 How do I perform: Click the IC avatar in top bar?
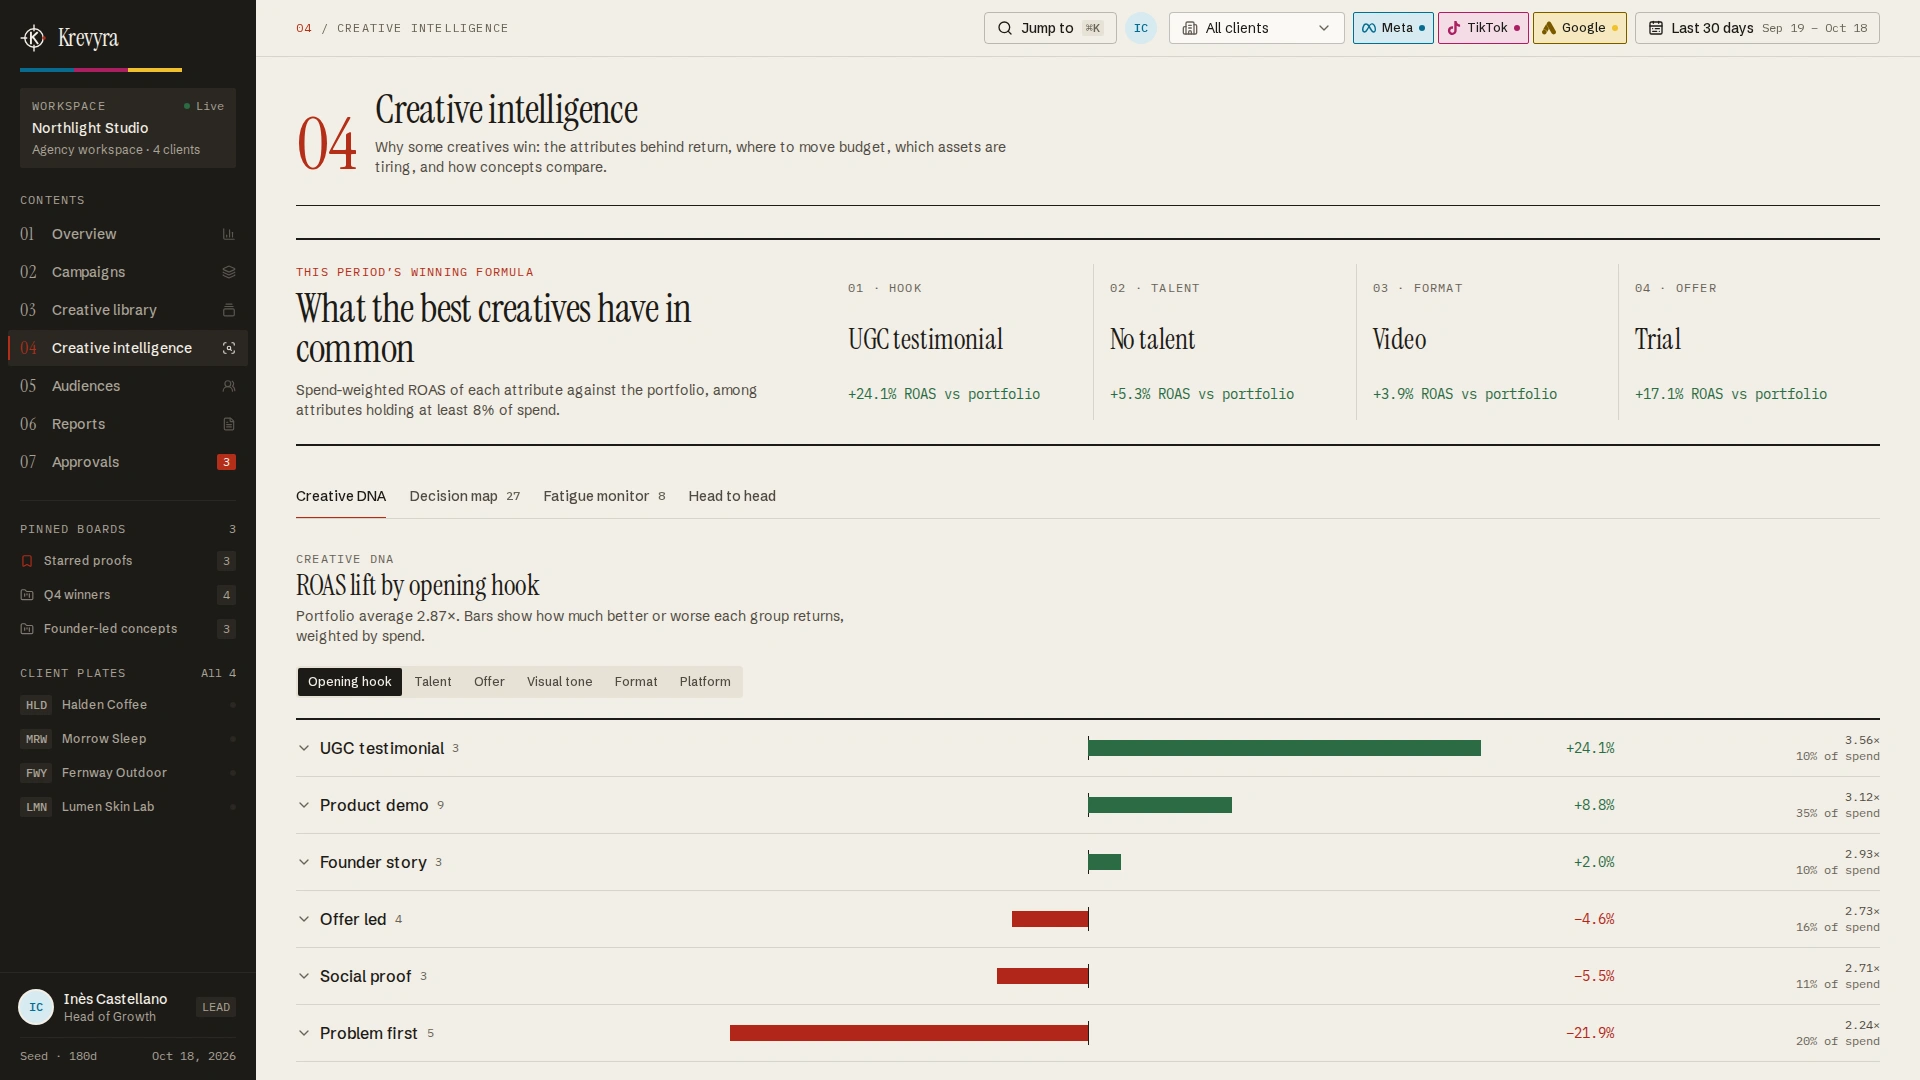1141,28
